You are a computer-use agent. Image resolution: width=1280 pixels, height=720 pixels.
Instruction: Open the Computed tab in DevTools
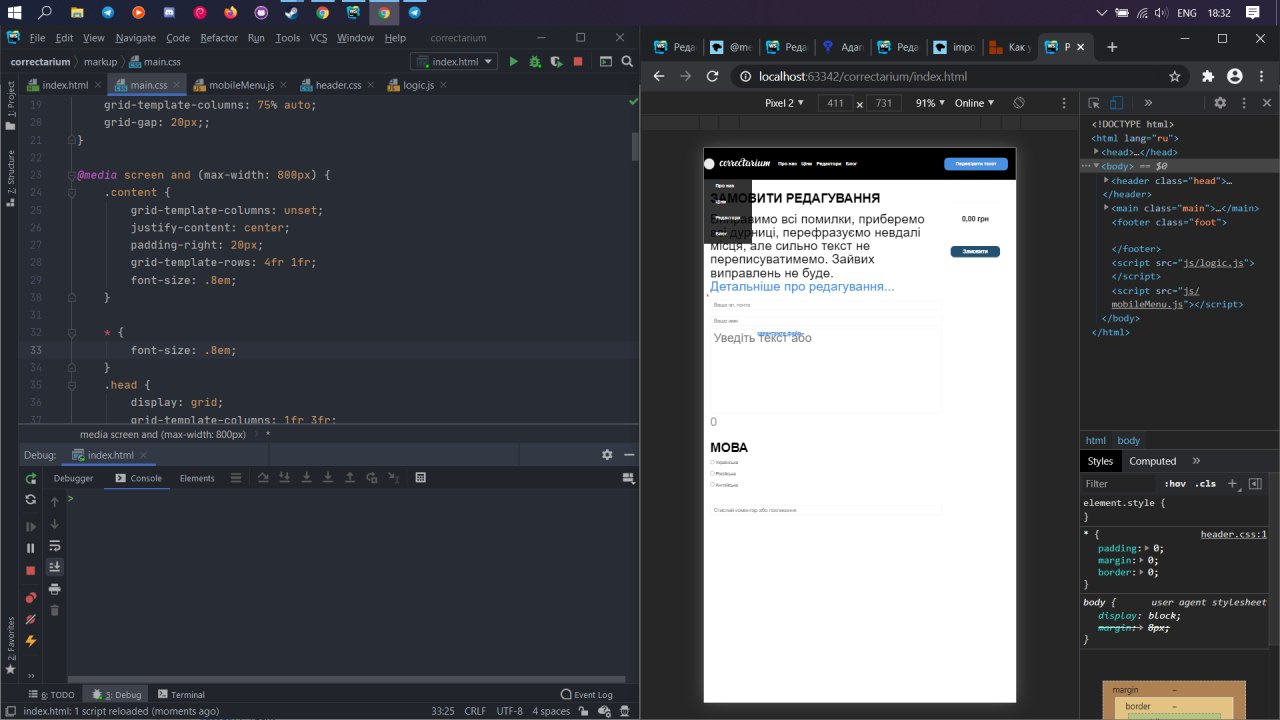1152,461
